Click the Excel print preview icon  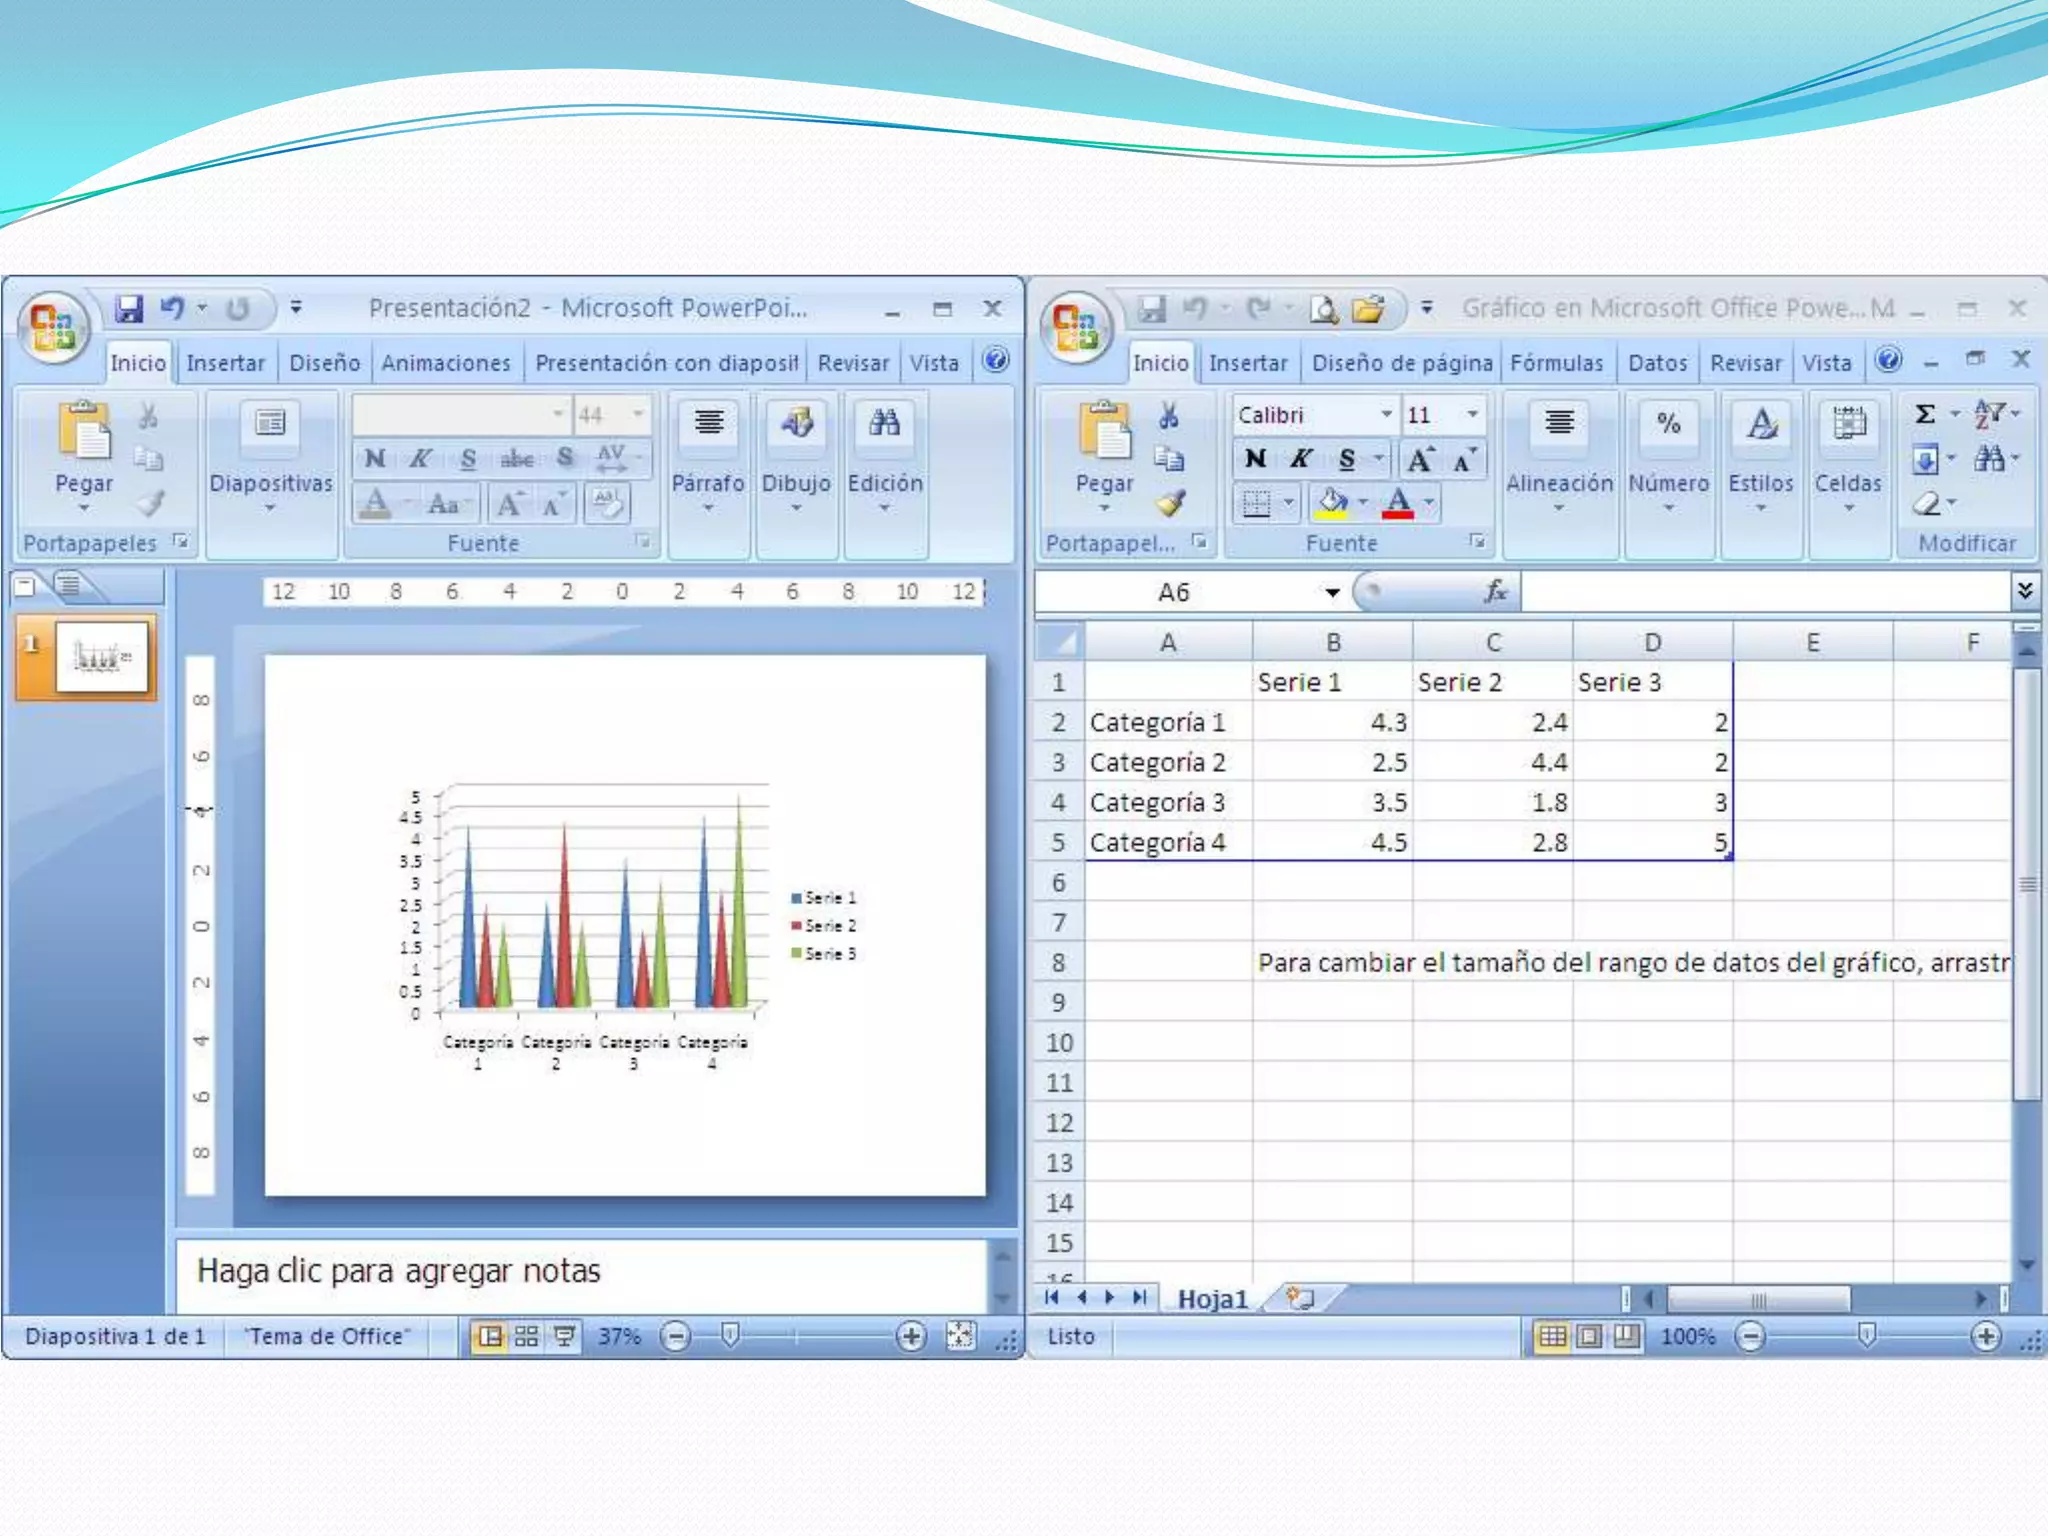pyautogui.click(x=1324, y=309)
